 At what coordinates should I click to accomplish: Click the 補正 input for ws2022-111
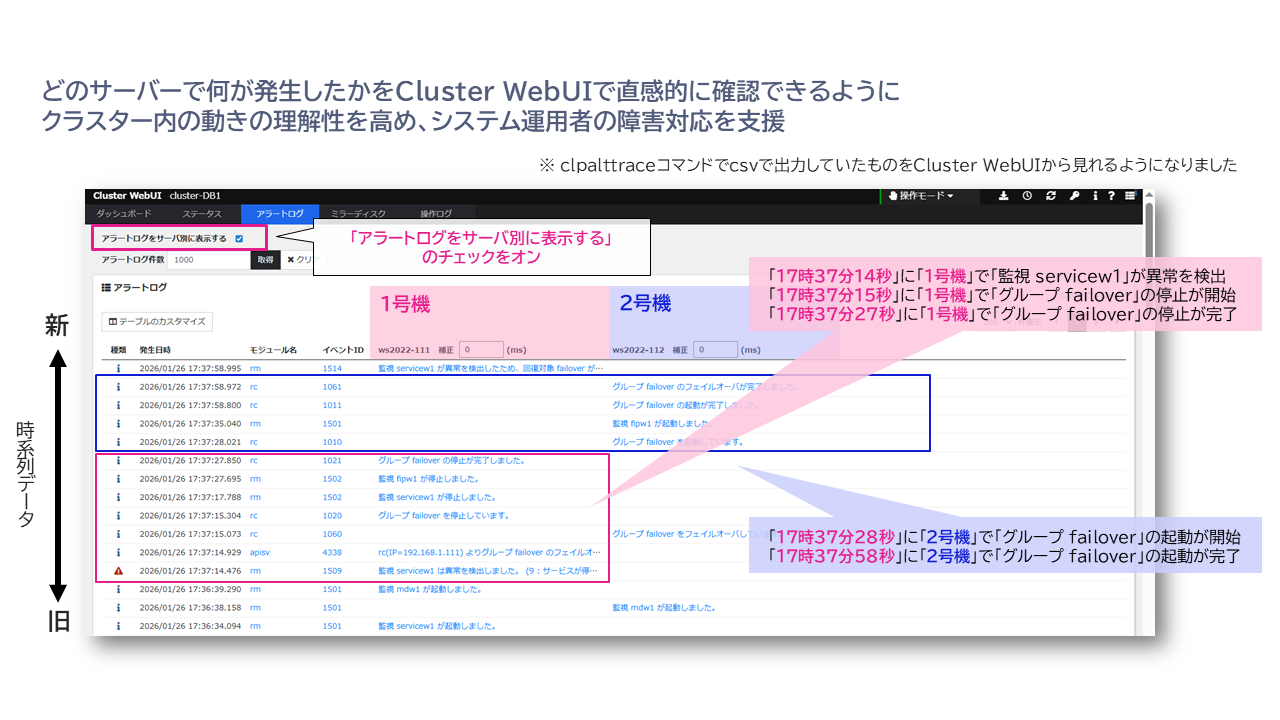(x=481, y=350)
